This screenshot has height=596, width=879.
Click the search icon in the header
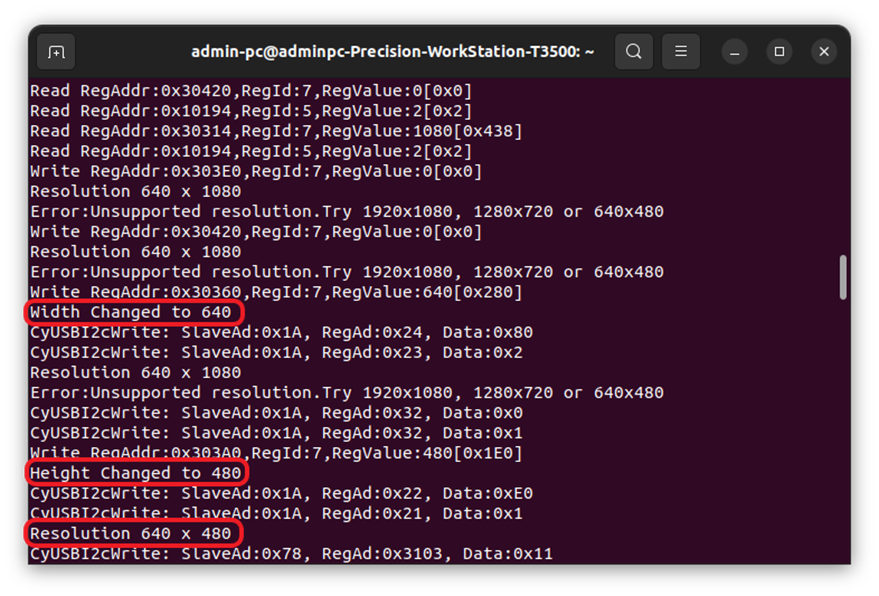(x=634, y=51)
